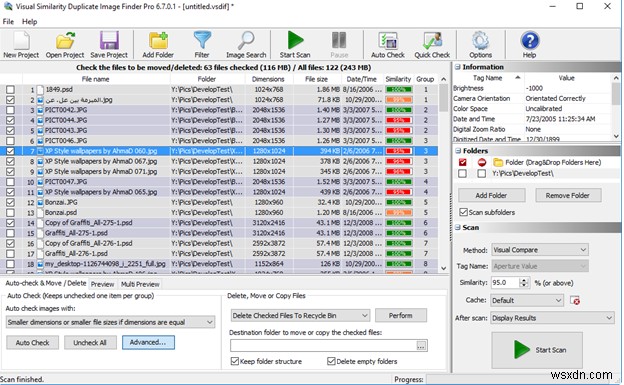Click the green similarity bar of 1849.psd
The image size is (624, 385).
pos(398,90)
